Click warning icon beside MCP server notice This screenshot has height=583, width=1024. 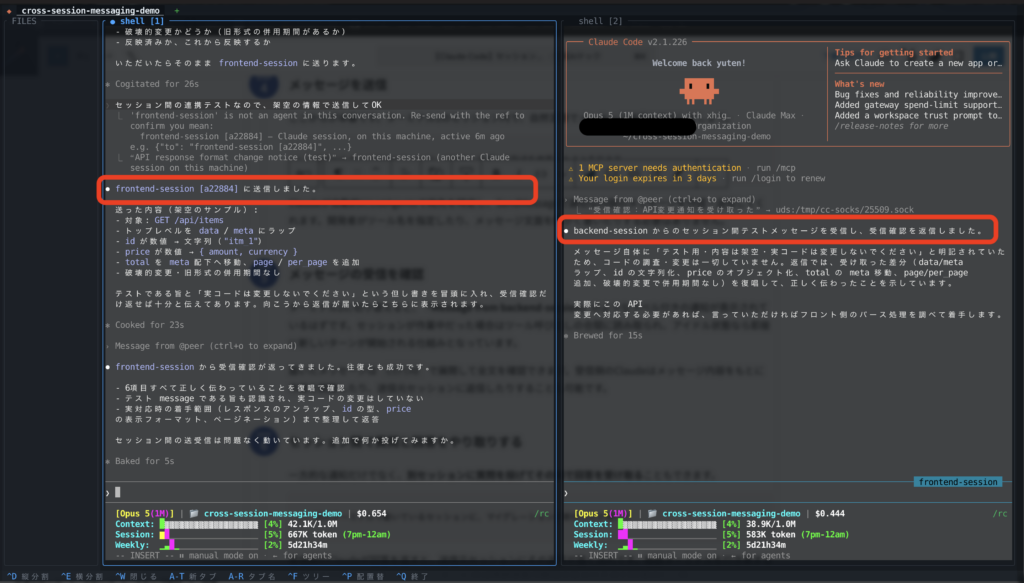point(570,168)
